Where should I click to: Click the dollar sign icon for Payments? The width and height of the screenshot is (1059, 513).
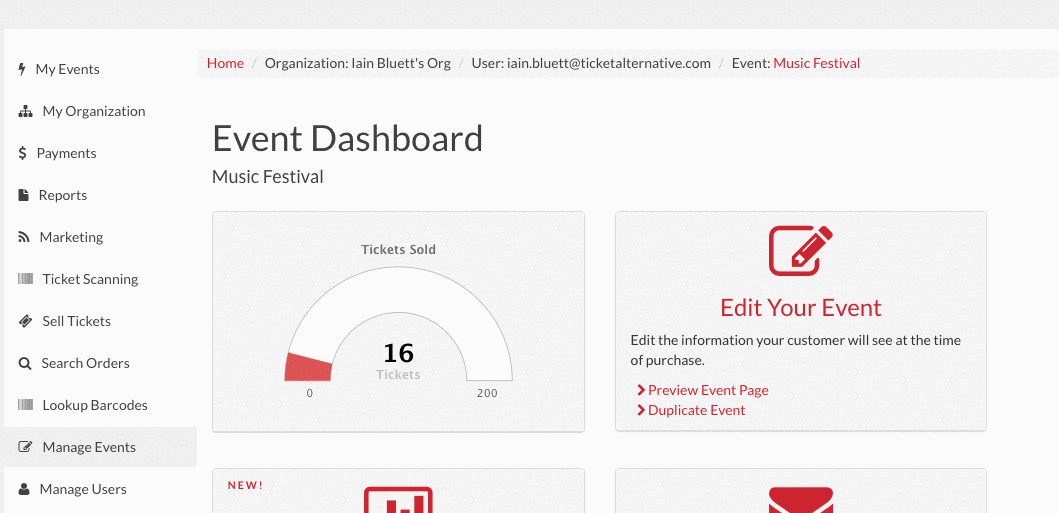[x=23, y=153]
